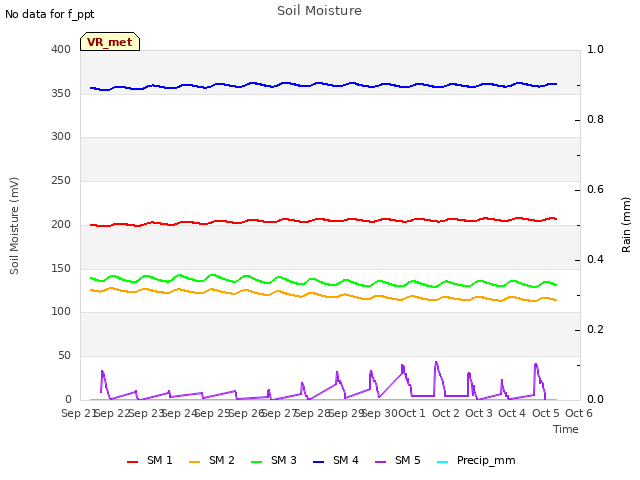Click the 0.8 rain axis tick label
The width and height of the screenshot is (640, 480).
[x=595, y=120]
